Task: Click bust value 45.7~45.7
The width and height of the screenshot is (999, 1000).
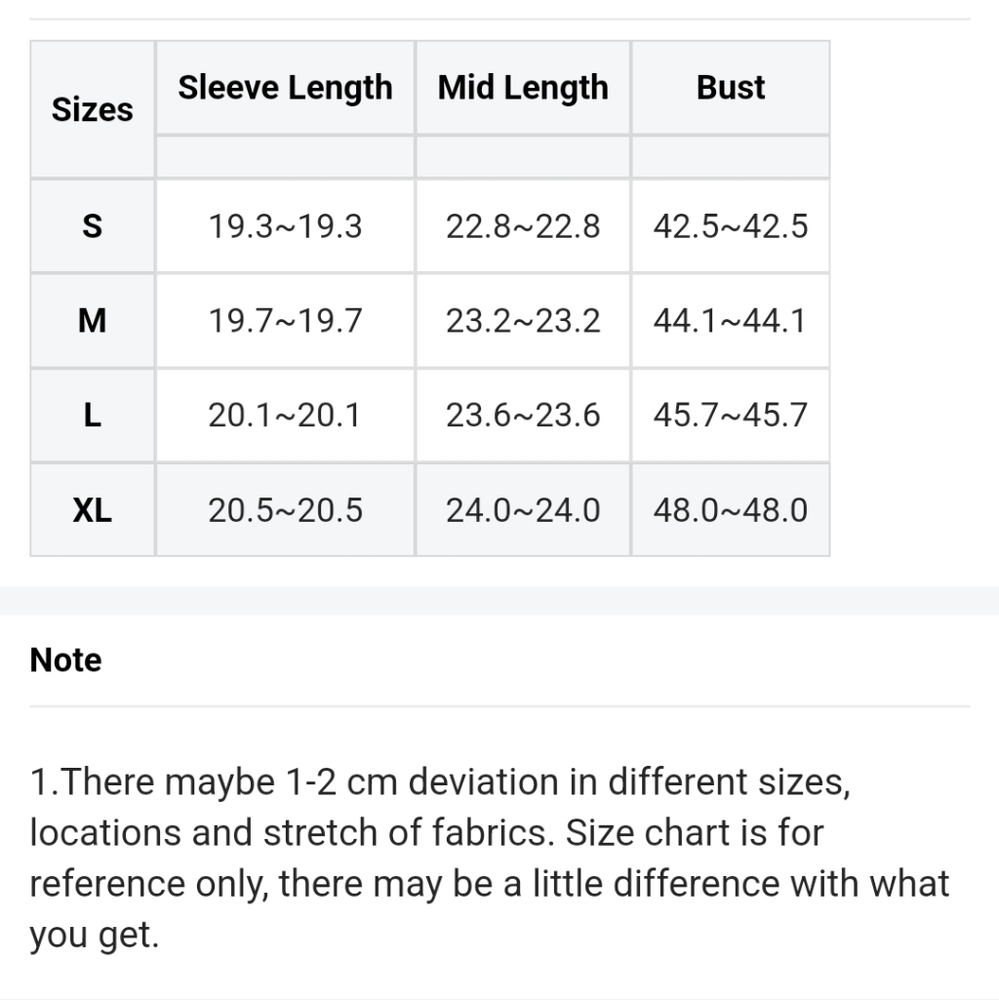Action: 730,415
